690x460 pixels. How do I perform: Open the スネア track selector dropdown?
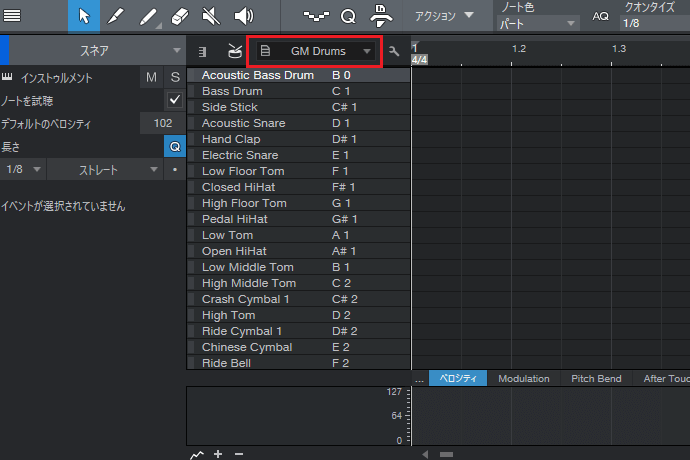click(x=95, y=50)
